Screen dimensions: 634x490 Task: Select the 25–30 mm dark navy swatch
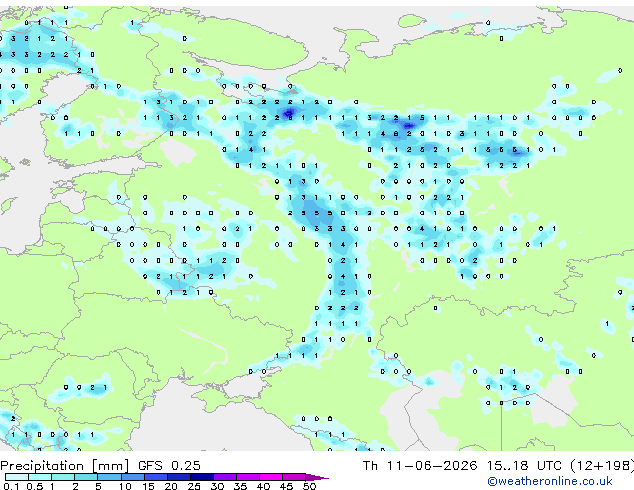click(202, 477)
